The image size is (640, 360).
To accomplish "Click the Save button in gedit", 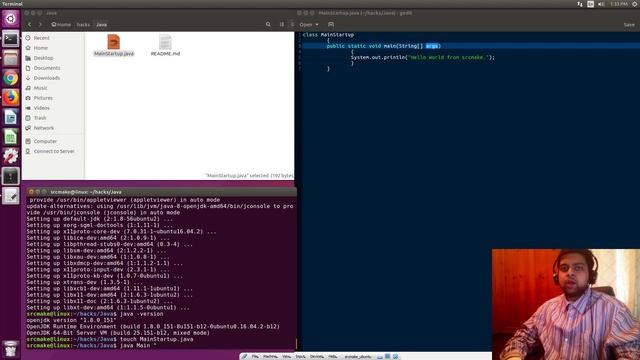I will [x=629, y=24].
